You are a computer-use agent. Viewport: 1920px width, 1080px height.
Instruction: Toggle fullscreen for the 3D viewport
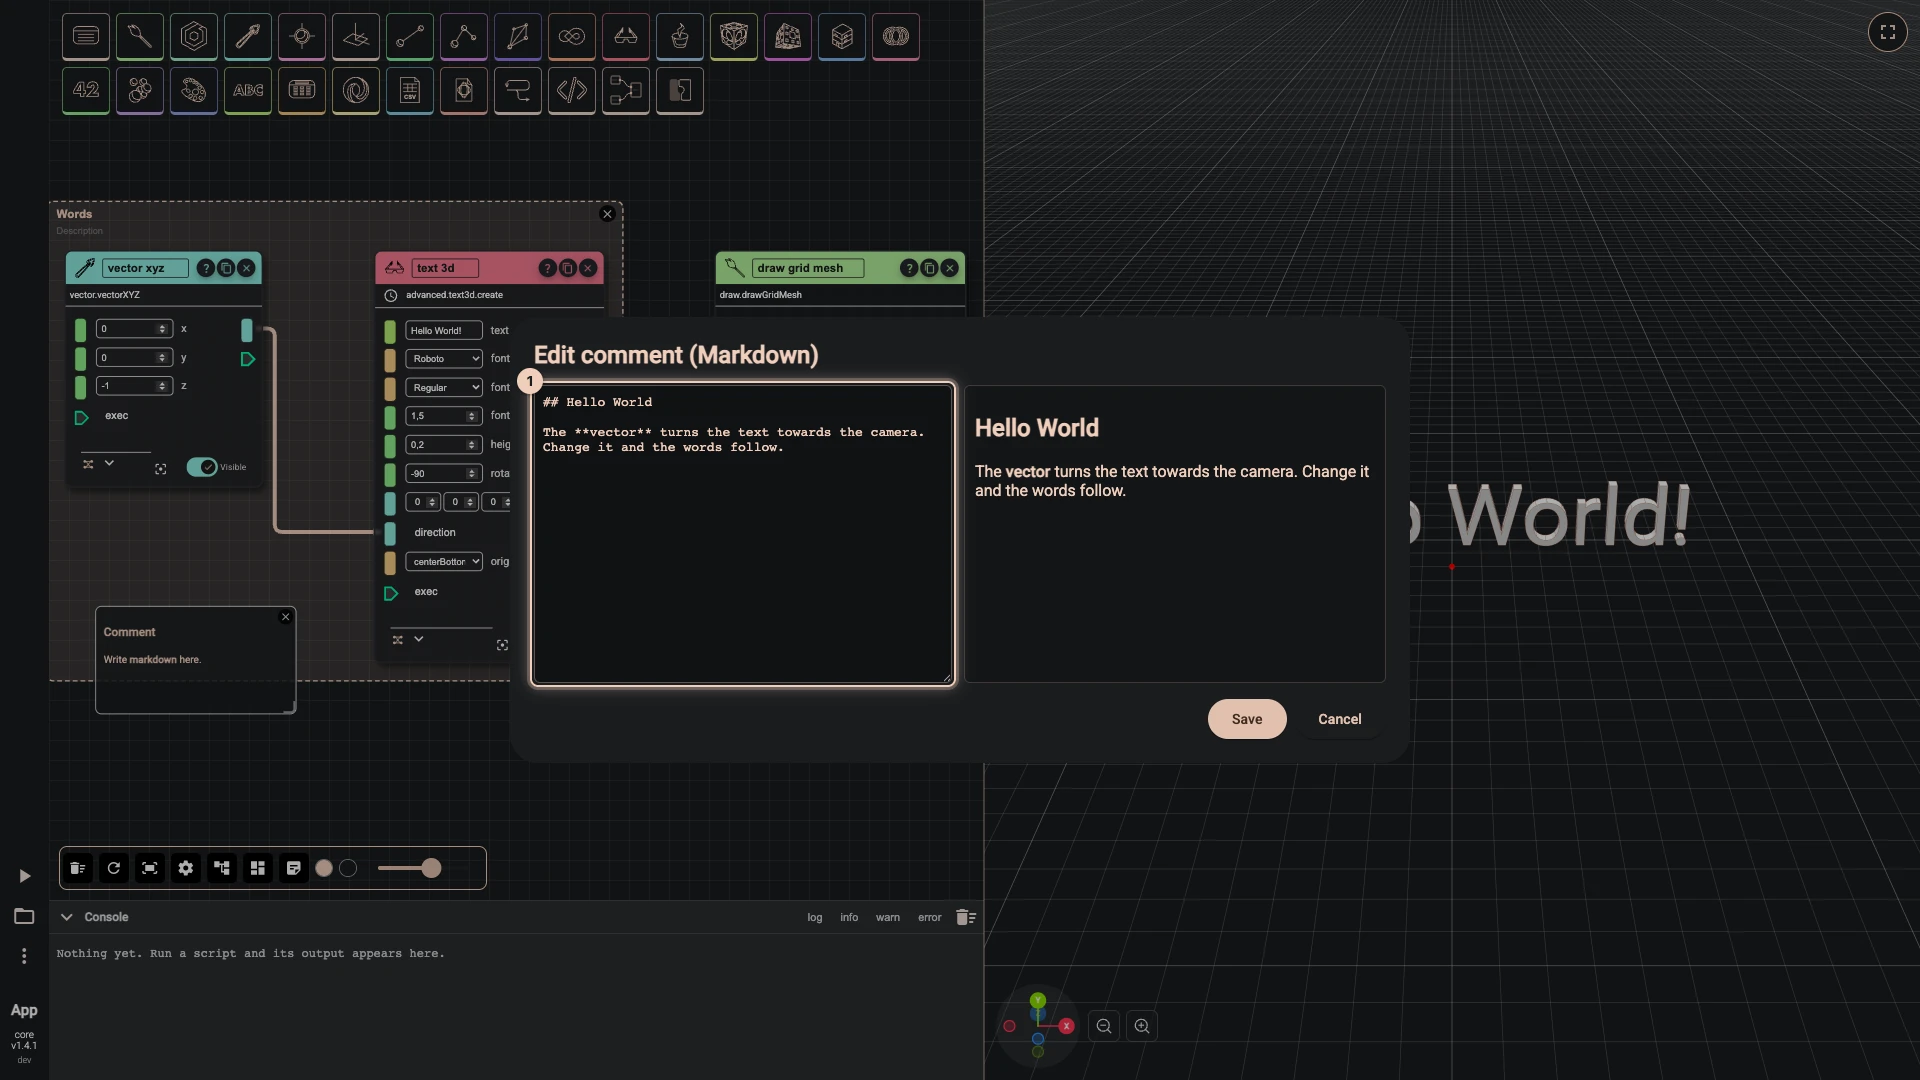coord(1888,32)
